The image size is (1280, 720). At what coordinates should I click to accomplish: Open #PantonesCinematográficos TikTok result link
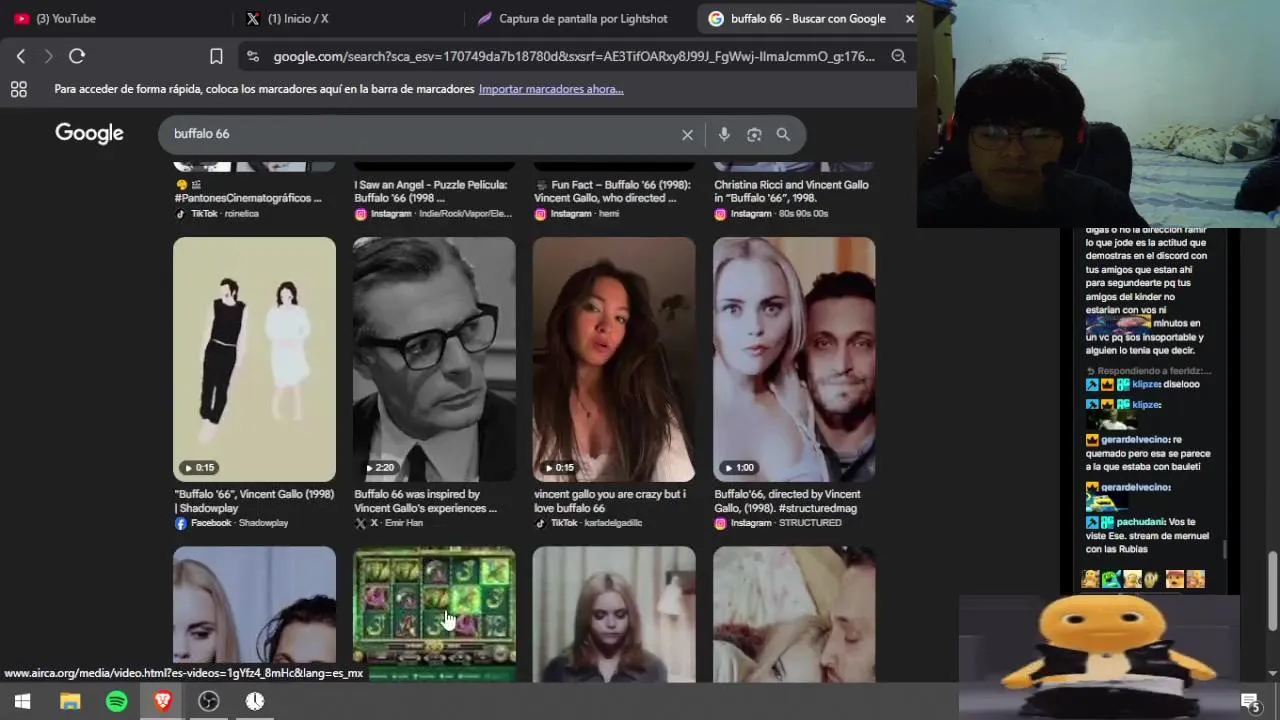coord(248,192)
